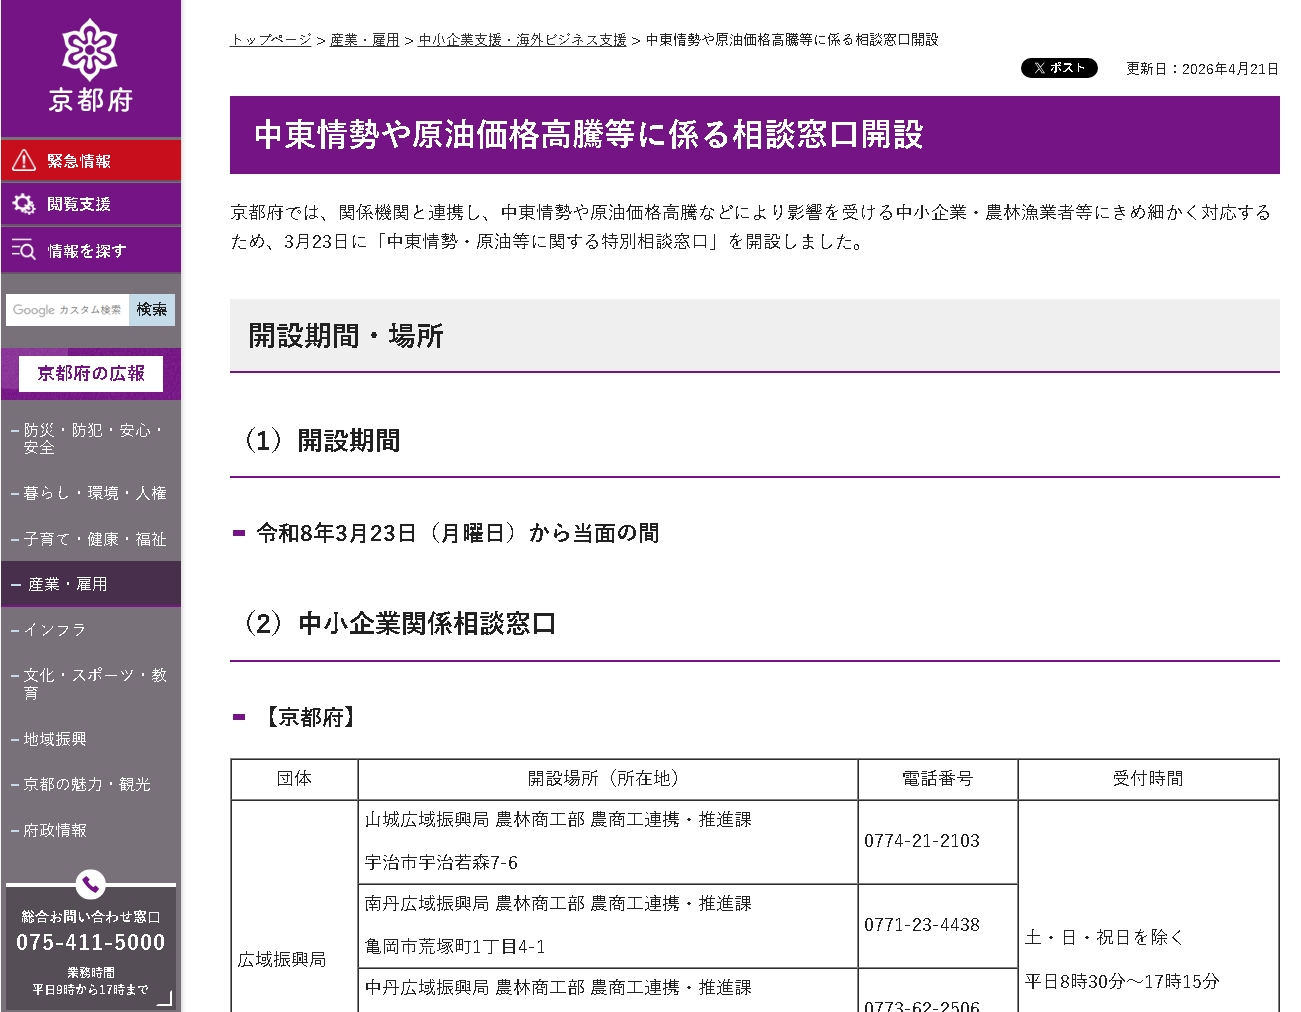
Task: Follow 中小企業支援・海外ビジネス支援 breadcrumb link
Action: 522,40
